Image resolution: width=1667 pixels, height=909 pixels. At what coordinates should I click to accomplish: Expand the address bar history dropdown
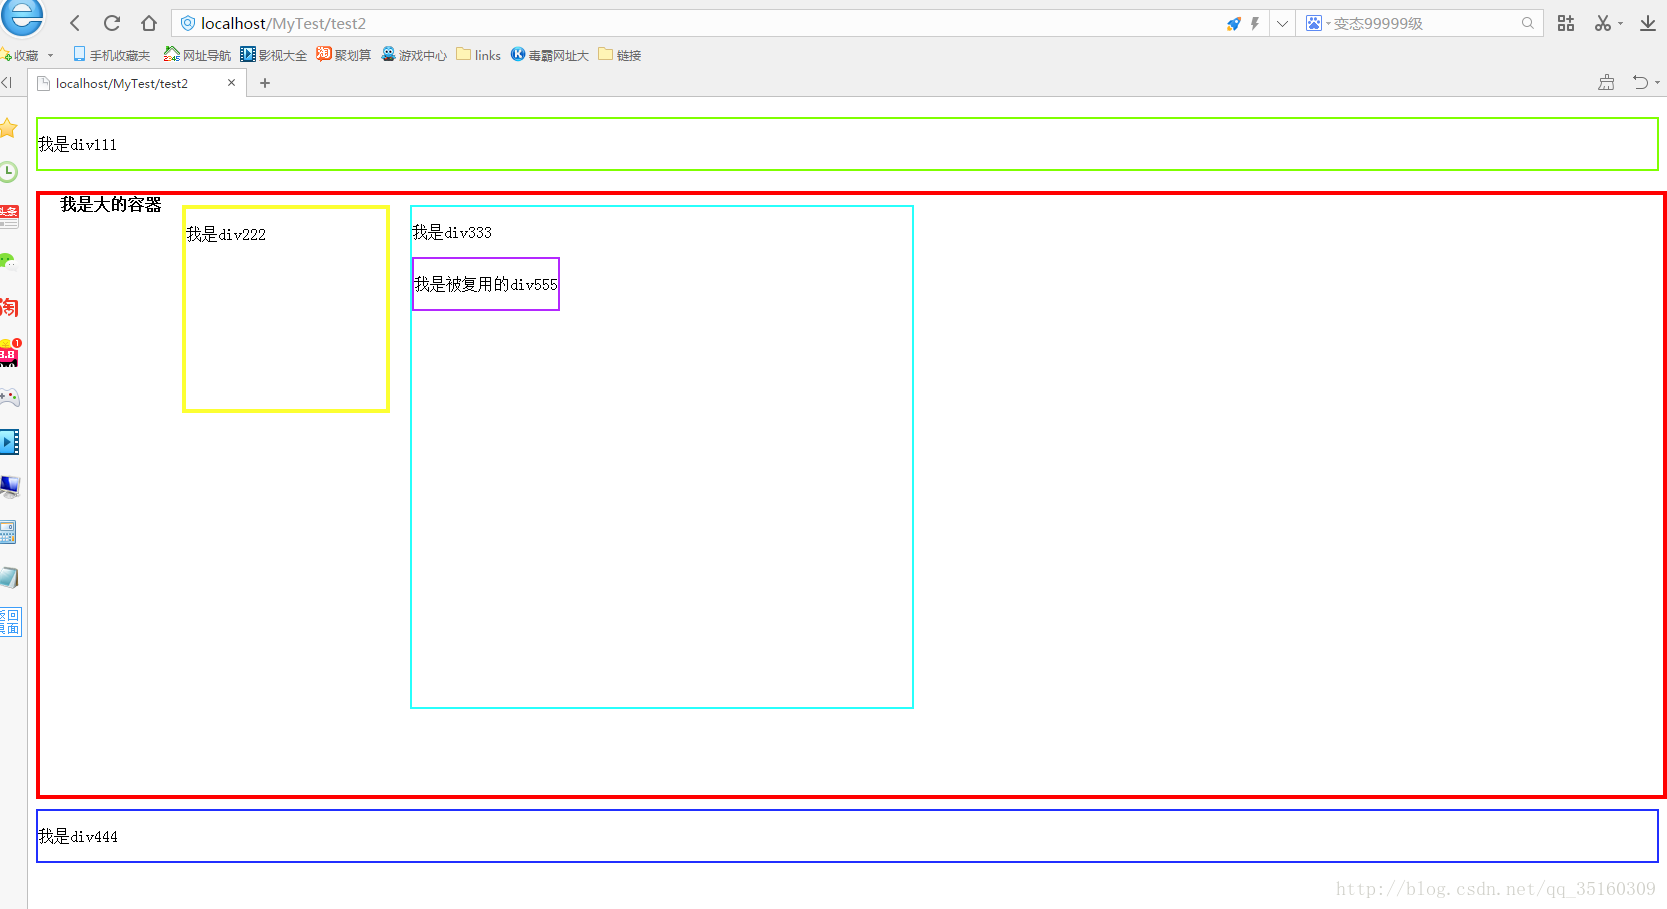[x=1282, y=23]
